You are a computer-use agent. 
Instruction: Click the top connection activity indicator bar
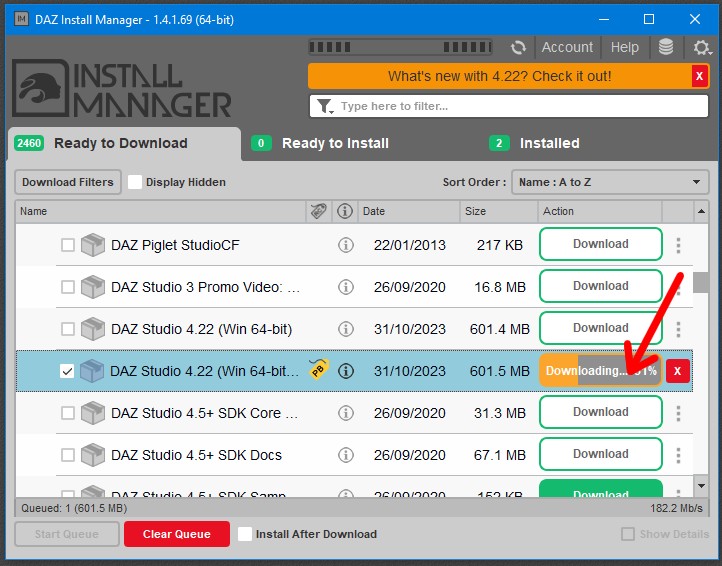click(x=400, y=47)
